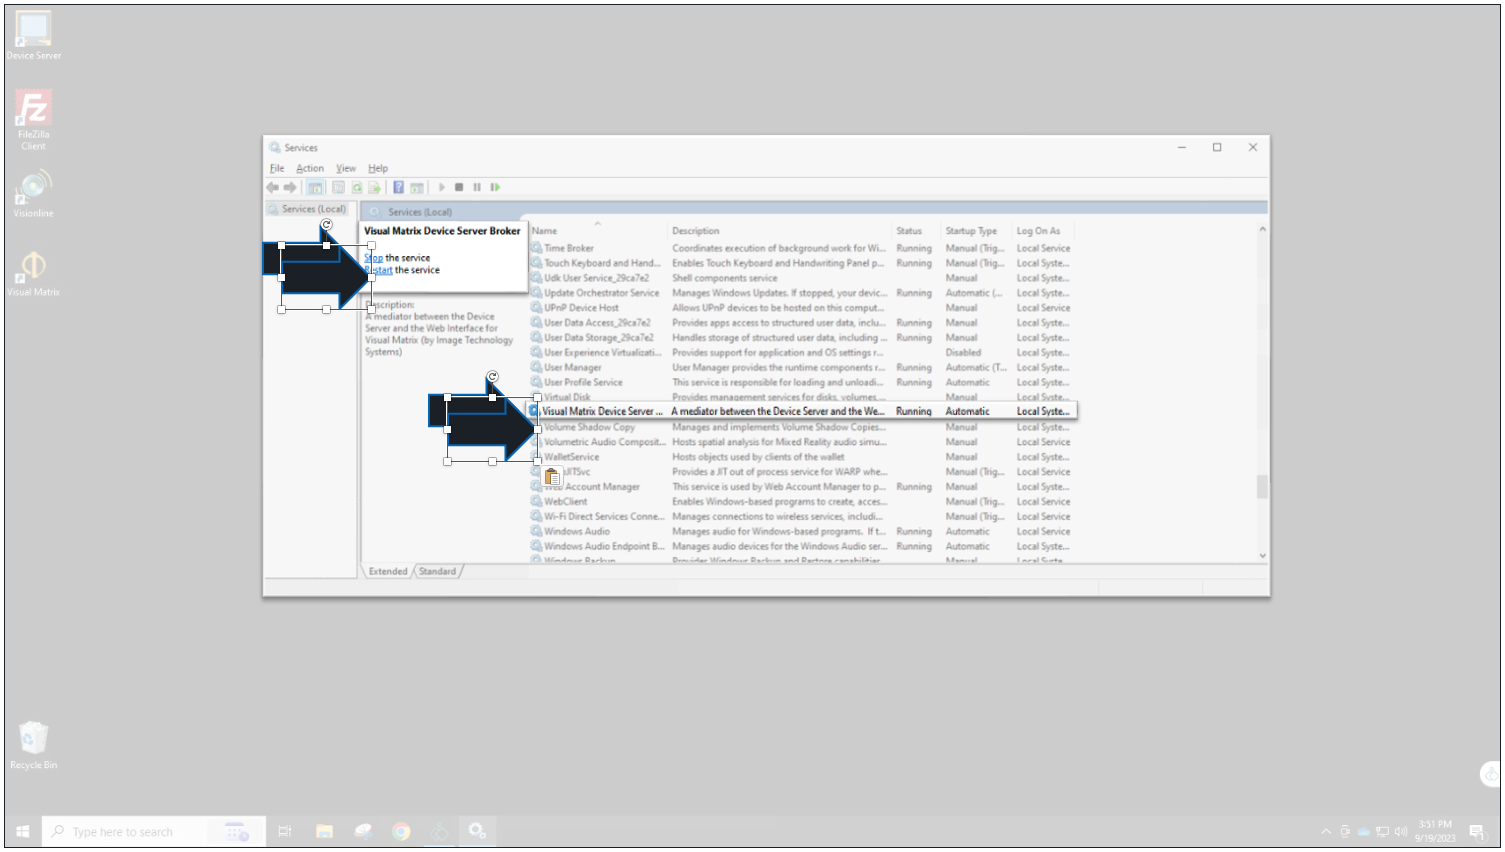Click the Pause Service toolbar icon
The width and height of the screenshot is (1505, 852).
[x=477, y=188]
